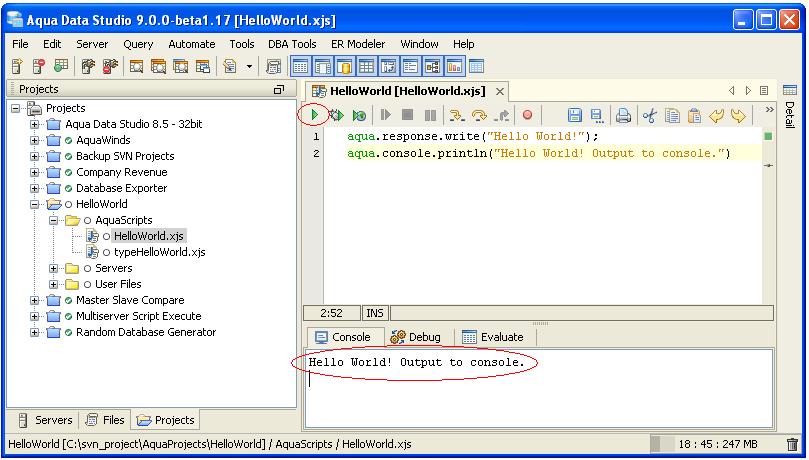
Task: Paste from clipboard icon
Action: point(694,115)
